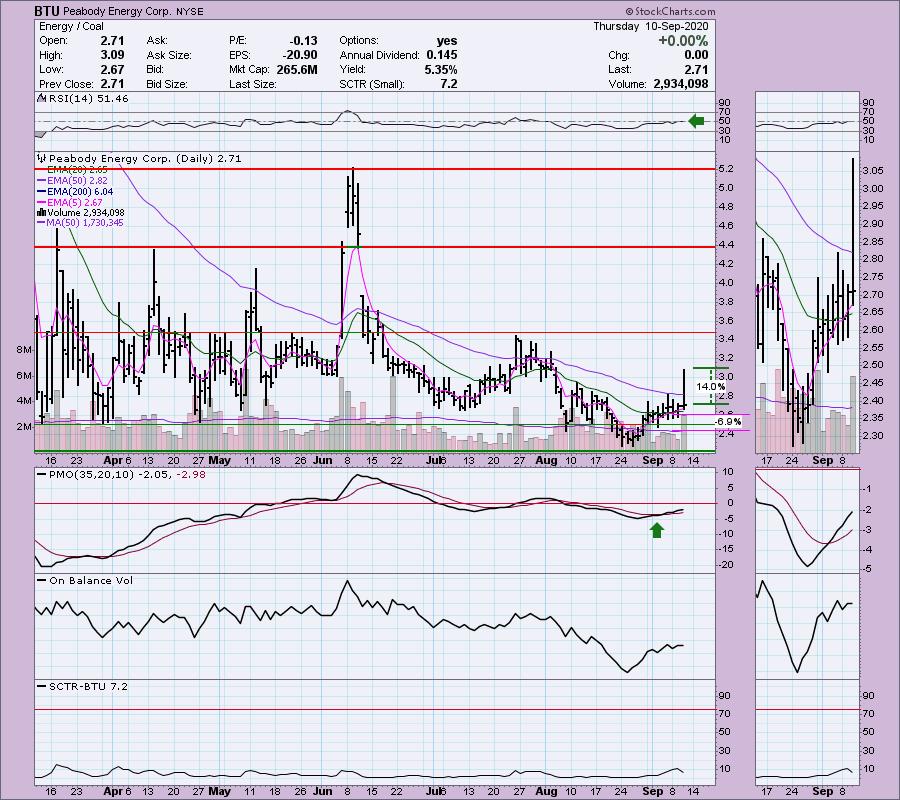Click the Thursday 10-Sep-2020 date
This screenshot has height=800, width=900.
pyautogui.click(x=650, y=26)
